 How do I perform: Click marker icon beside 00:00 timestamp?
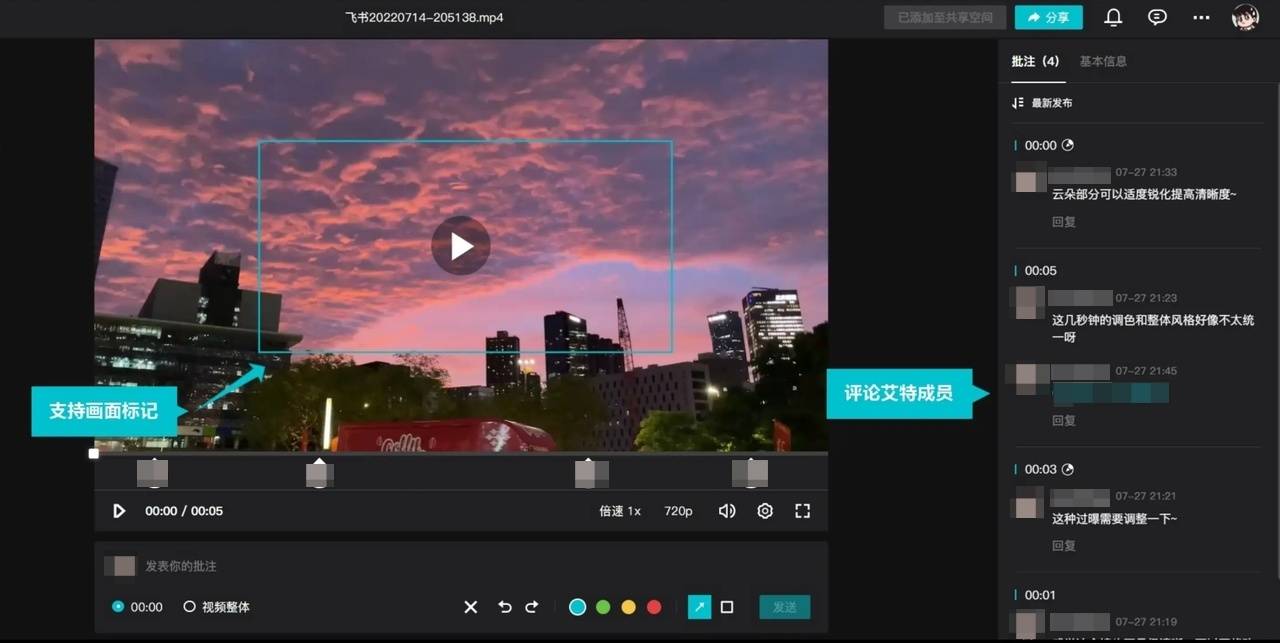tap(1068, 145)
